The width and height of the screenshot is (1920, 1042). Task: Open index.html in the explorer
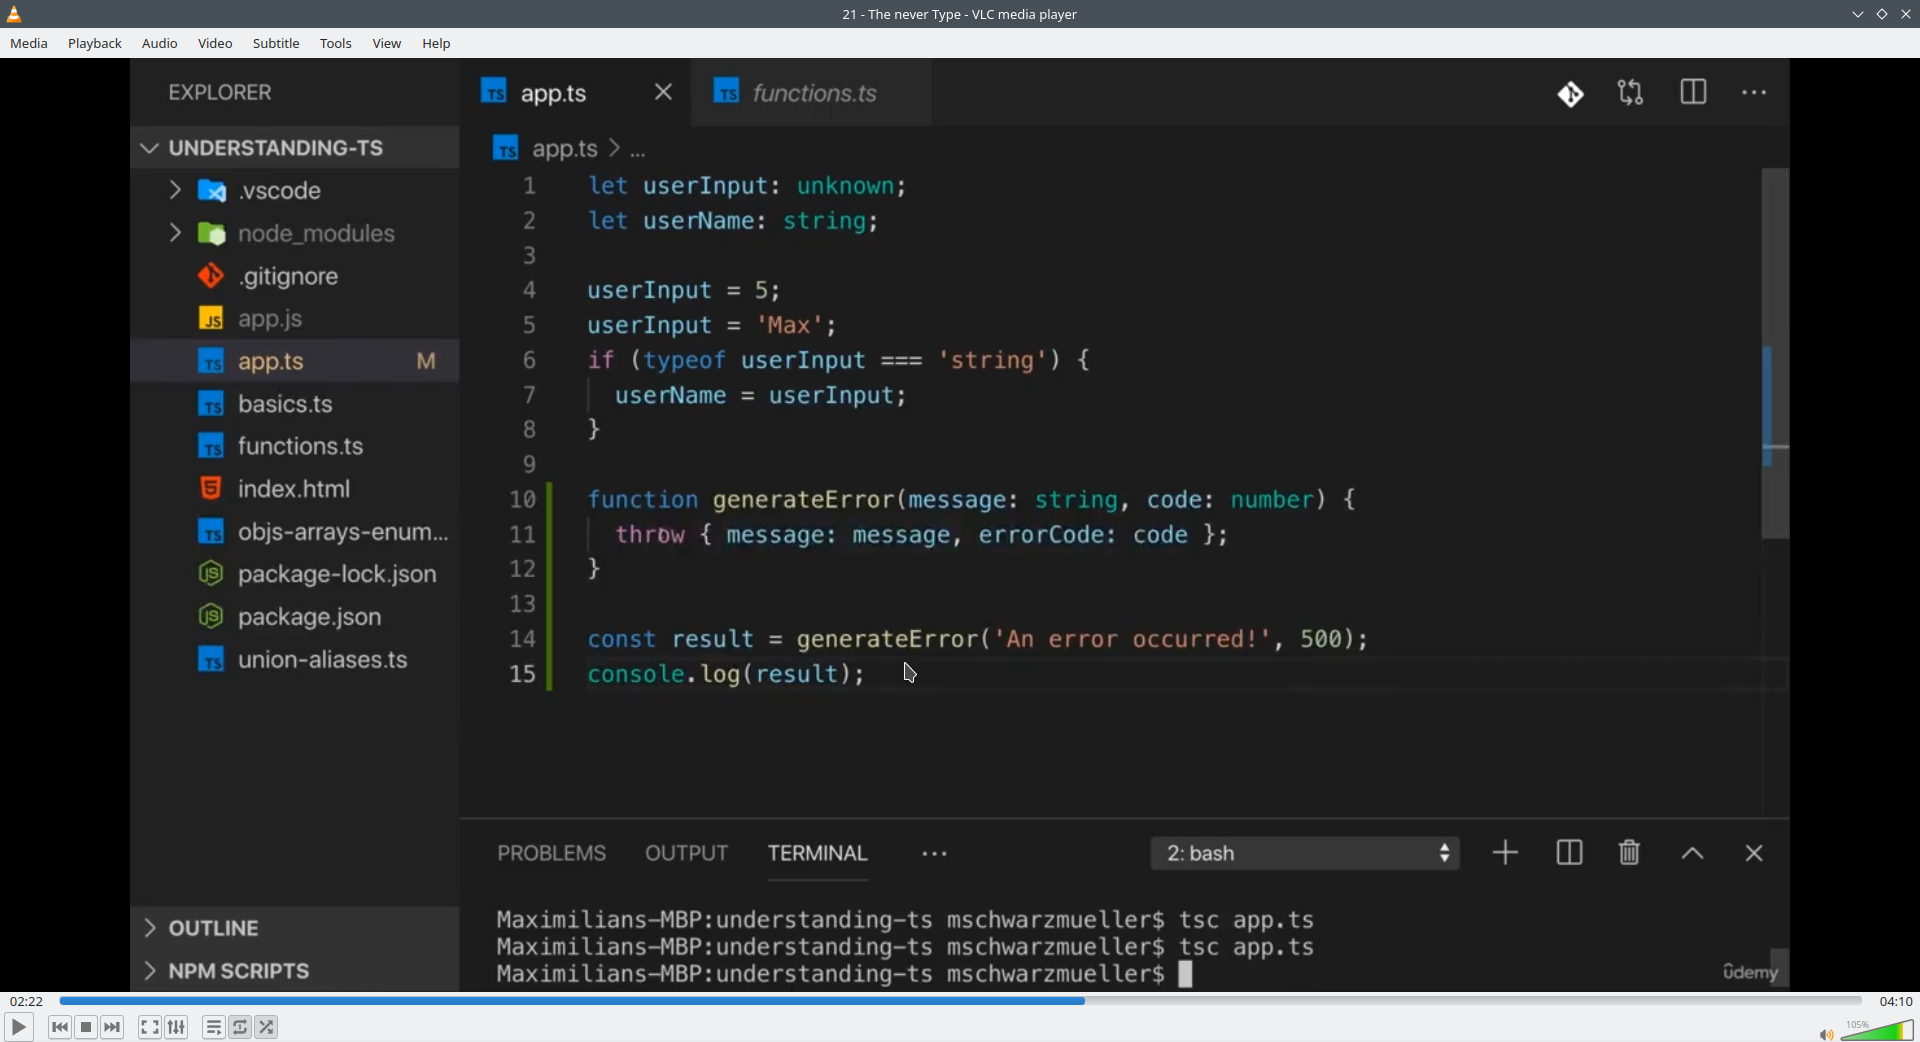pos(295,489)
